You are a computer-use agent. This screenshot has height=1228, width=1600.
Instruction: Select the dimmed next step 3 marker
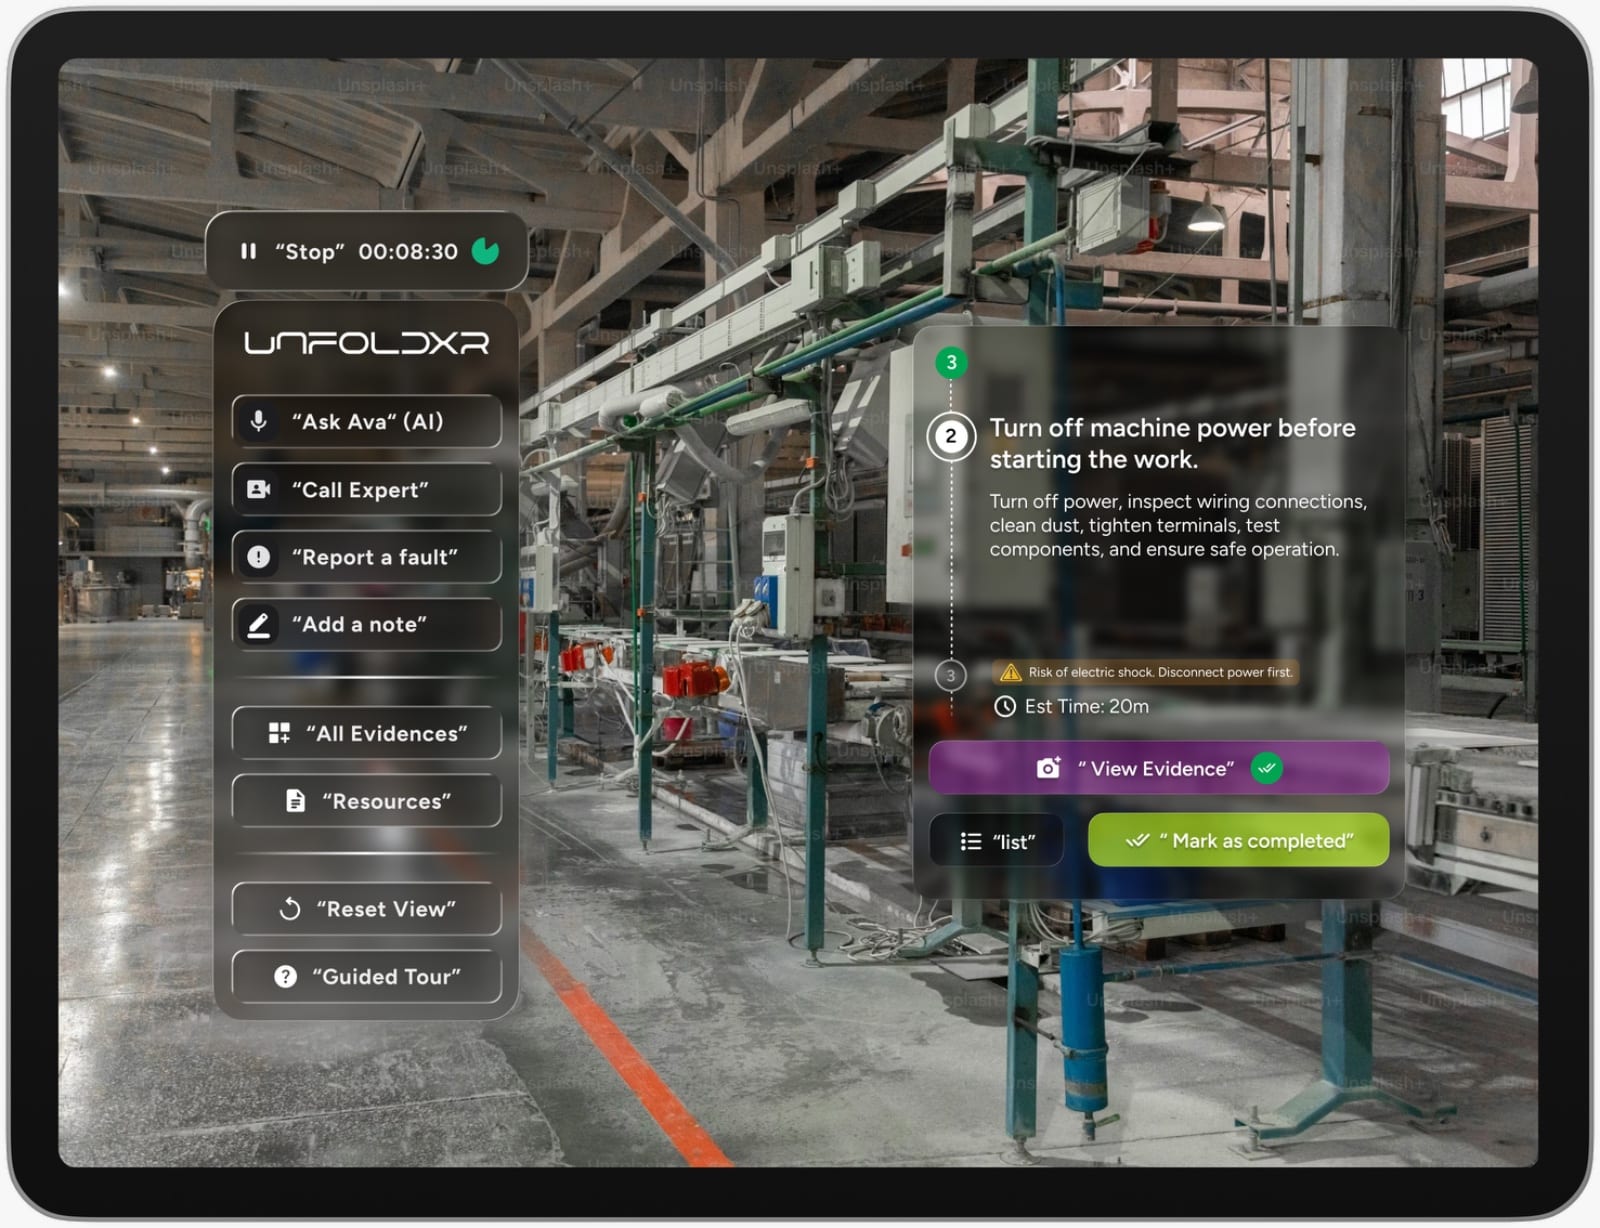click(x=951, y=675)
